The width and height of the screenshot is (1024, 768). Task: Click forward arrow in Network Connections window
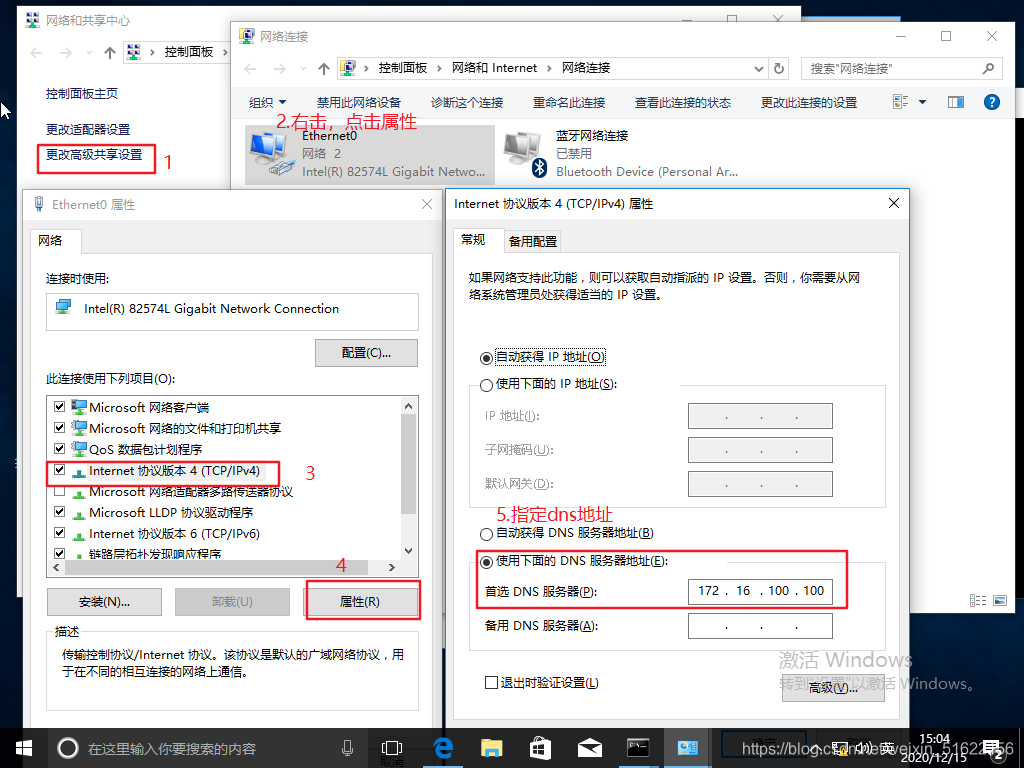[280, 69]
